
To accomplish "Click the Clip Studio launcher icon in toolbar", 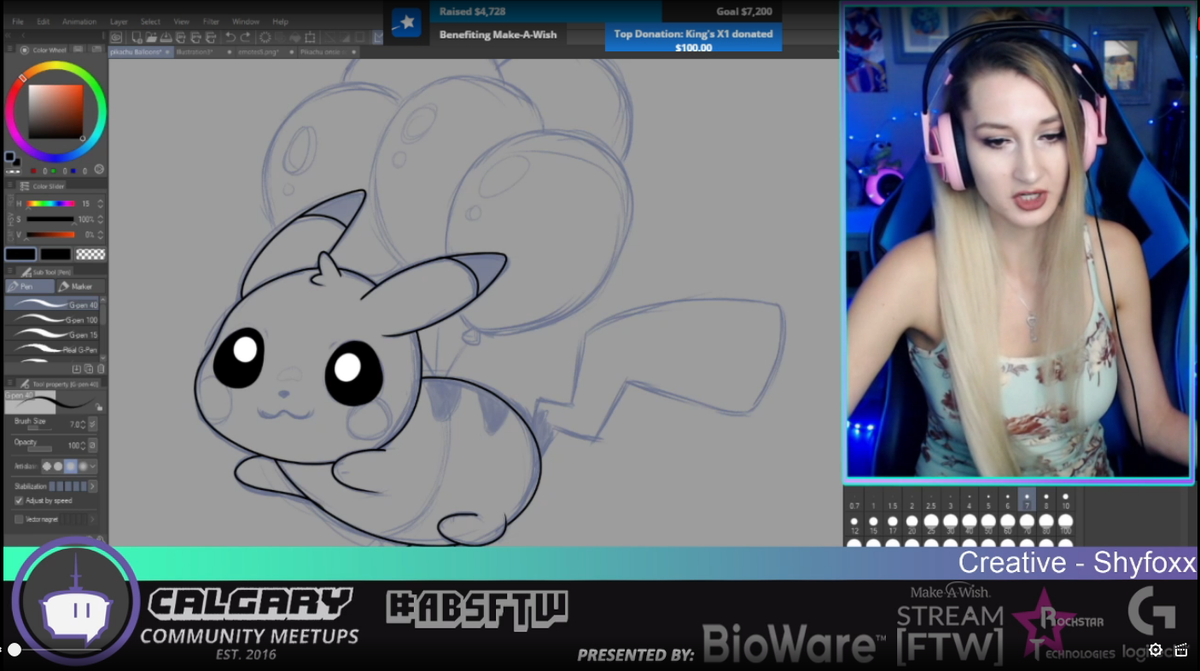I will 116,37.
